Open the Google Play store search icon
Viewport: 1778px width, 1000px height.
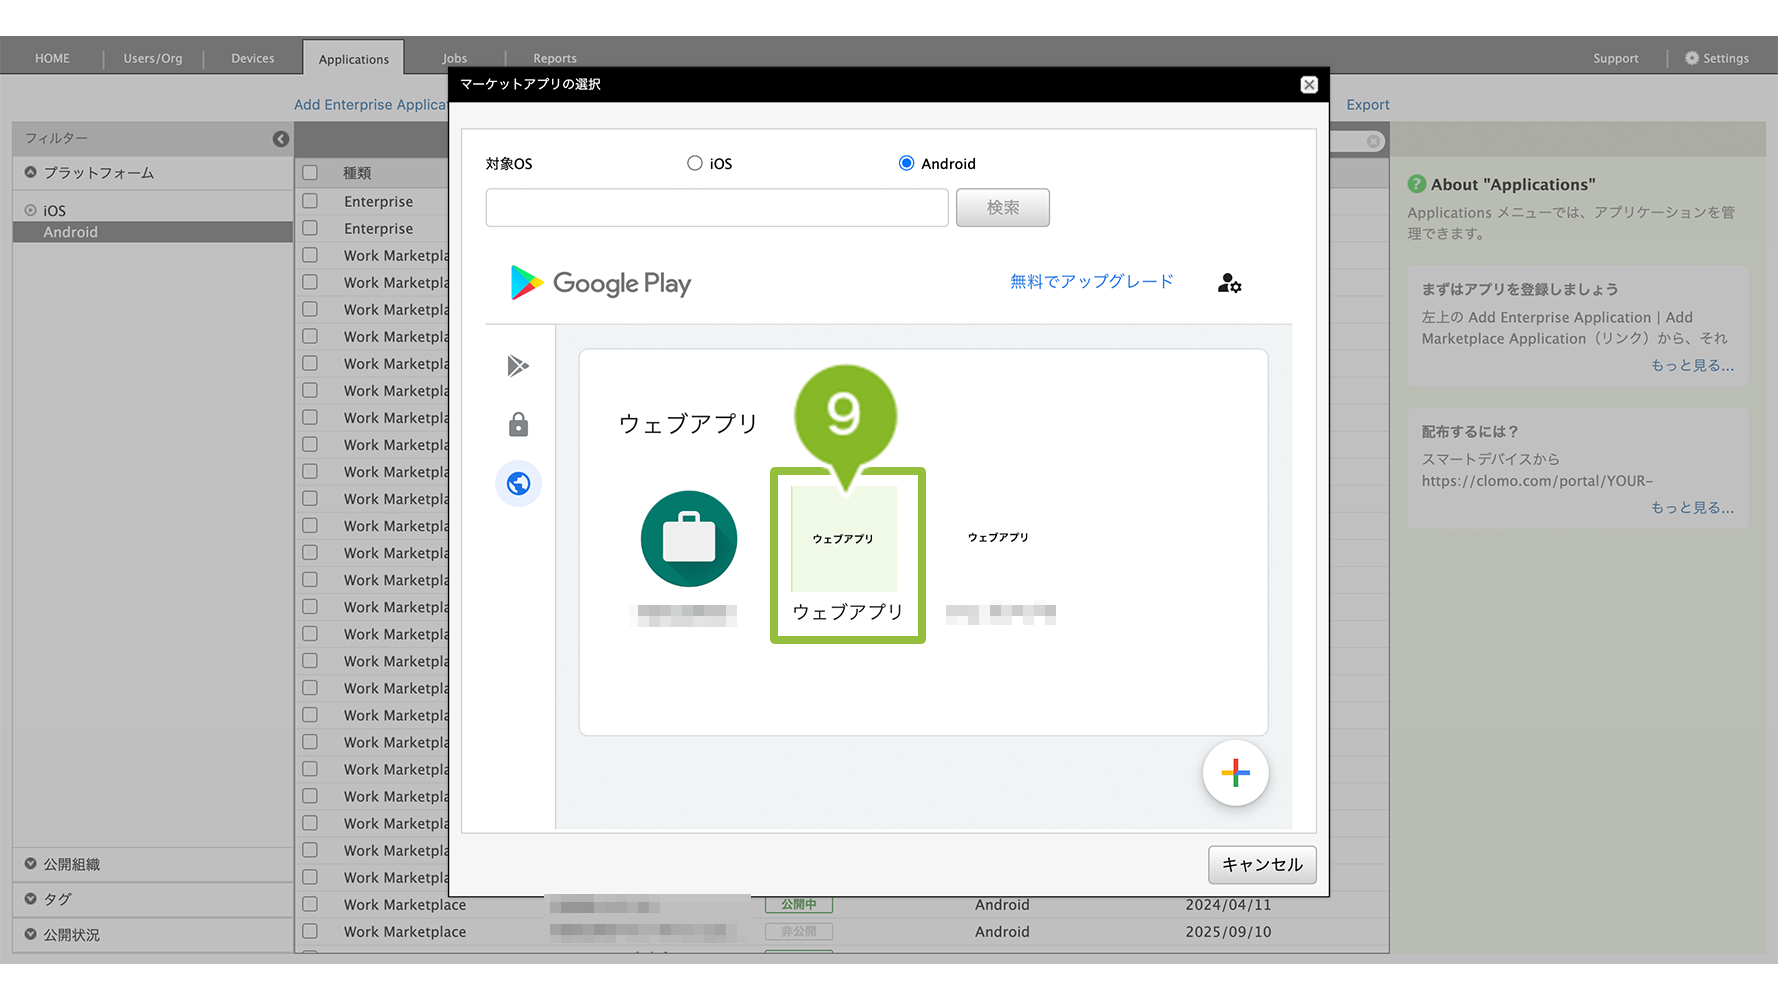[x=518, y=366]
